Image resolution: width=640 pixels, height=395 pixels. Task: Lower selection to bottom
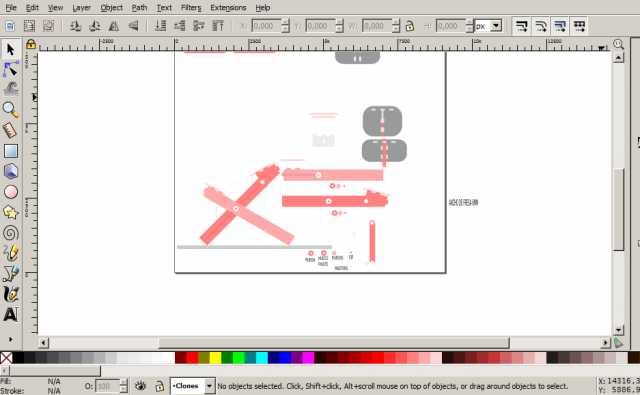(160, 26)
